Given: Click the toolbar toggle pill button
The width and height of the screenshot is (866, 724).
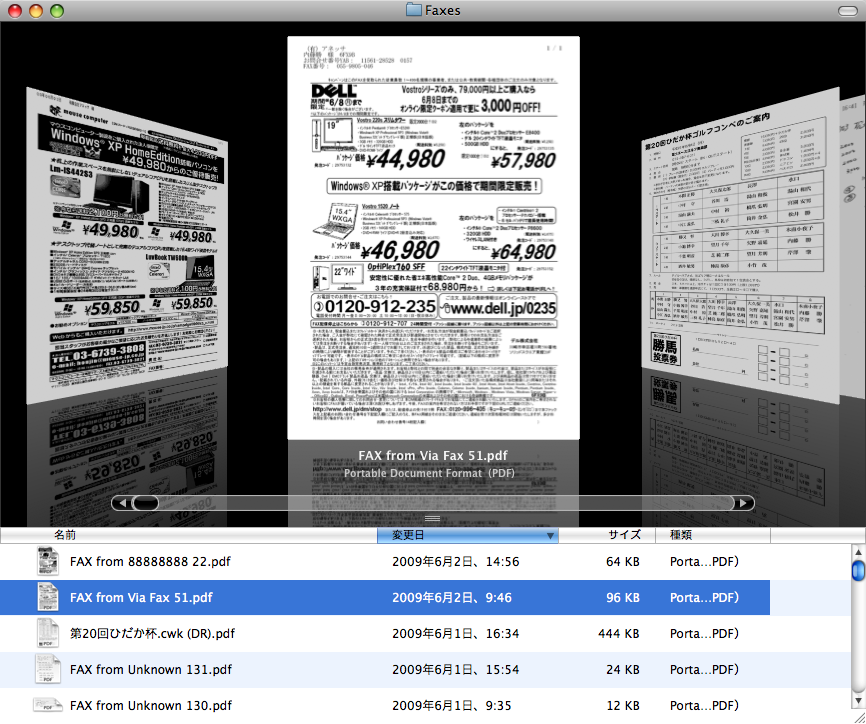Looking at the screenshot, I should tap(848, 10).
